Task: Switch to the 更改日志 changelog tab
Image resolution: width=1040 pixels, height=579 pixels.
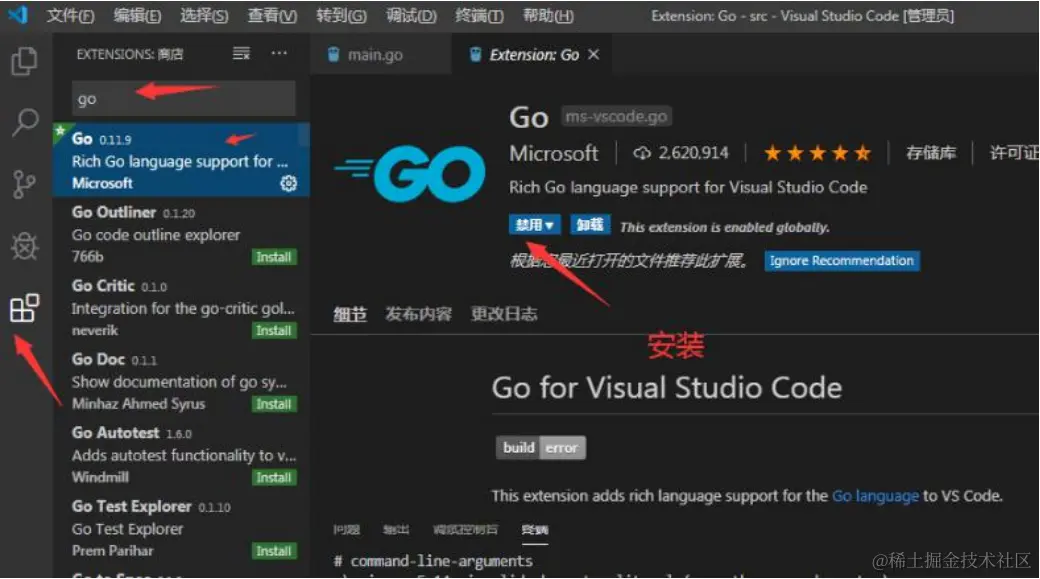Action: click(x=504, y=314)
